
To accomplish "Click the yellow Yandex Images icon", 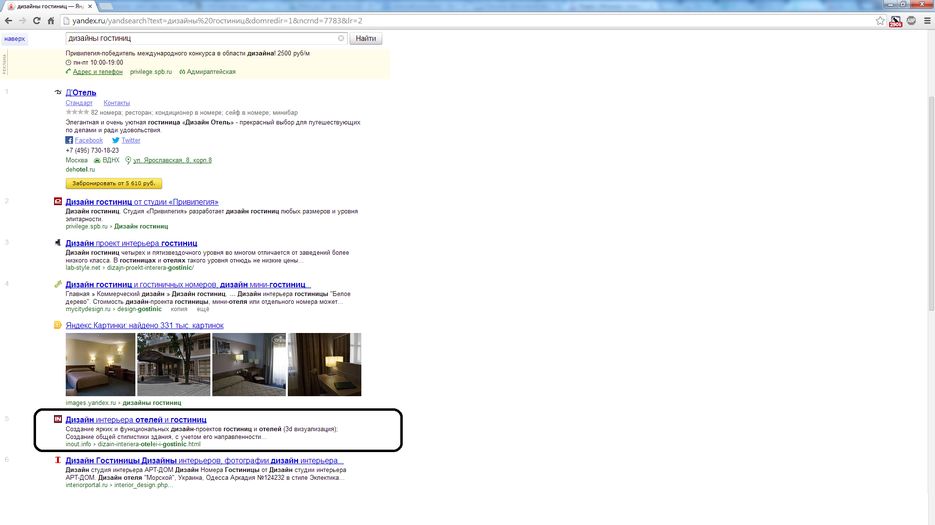I will (x=58, y=325).
